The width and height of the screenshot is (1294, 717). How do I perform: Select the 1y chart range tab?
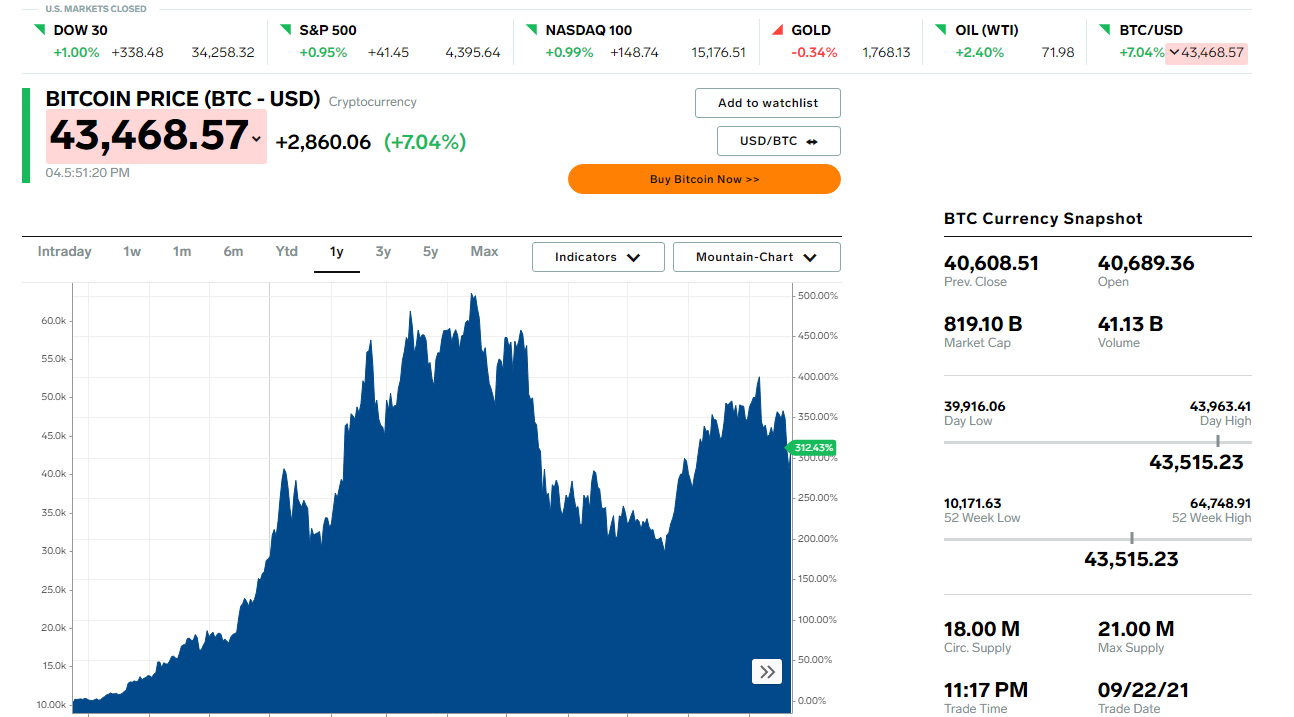coord(337,252)
